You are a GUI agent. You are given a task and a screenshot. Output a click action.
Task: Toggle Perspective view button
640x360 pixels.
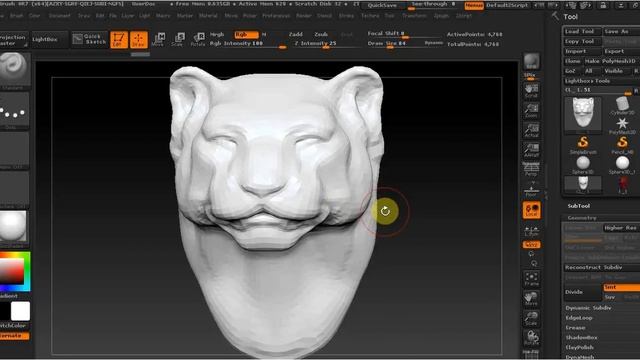pos(531,169)
